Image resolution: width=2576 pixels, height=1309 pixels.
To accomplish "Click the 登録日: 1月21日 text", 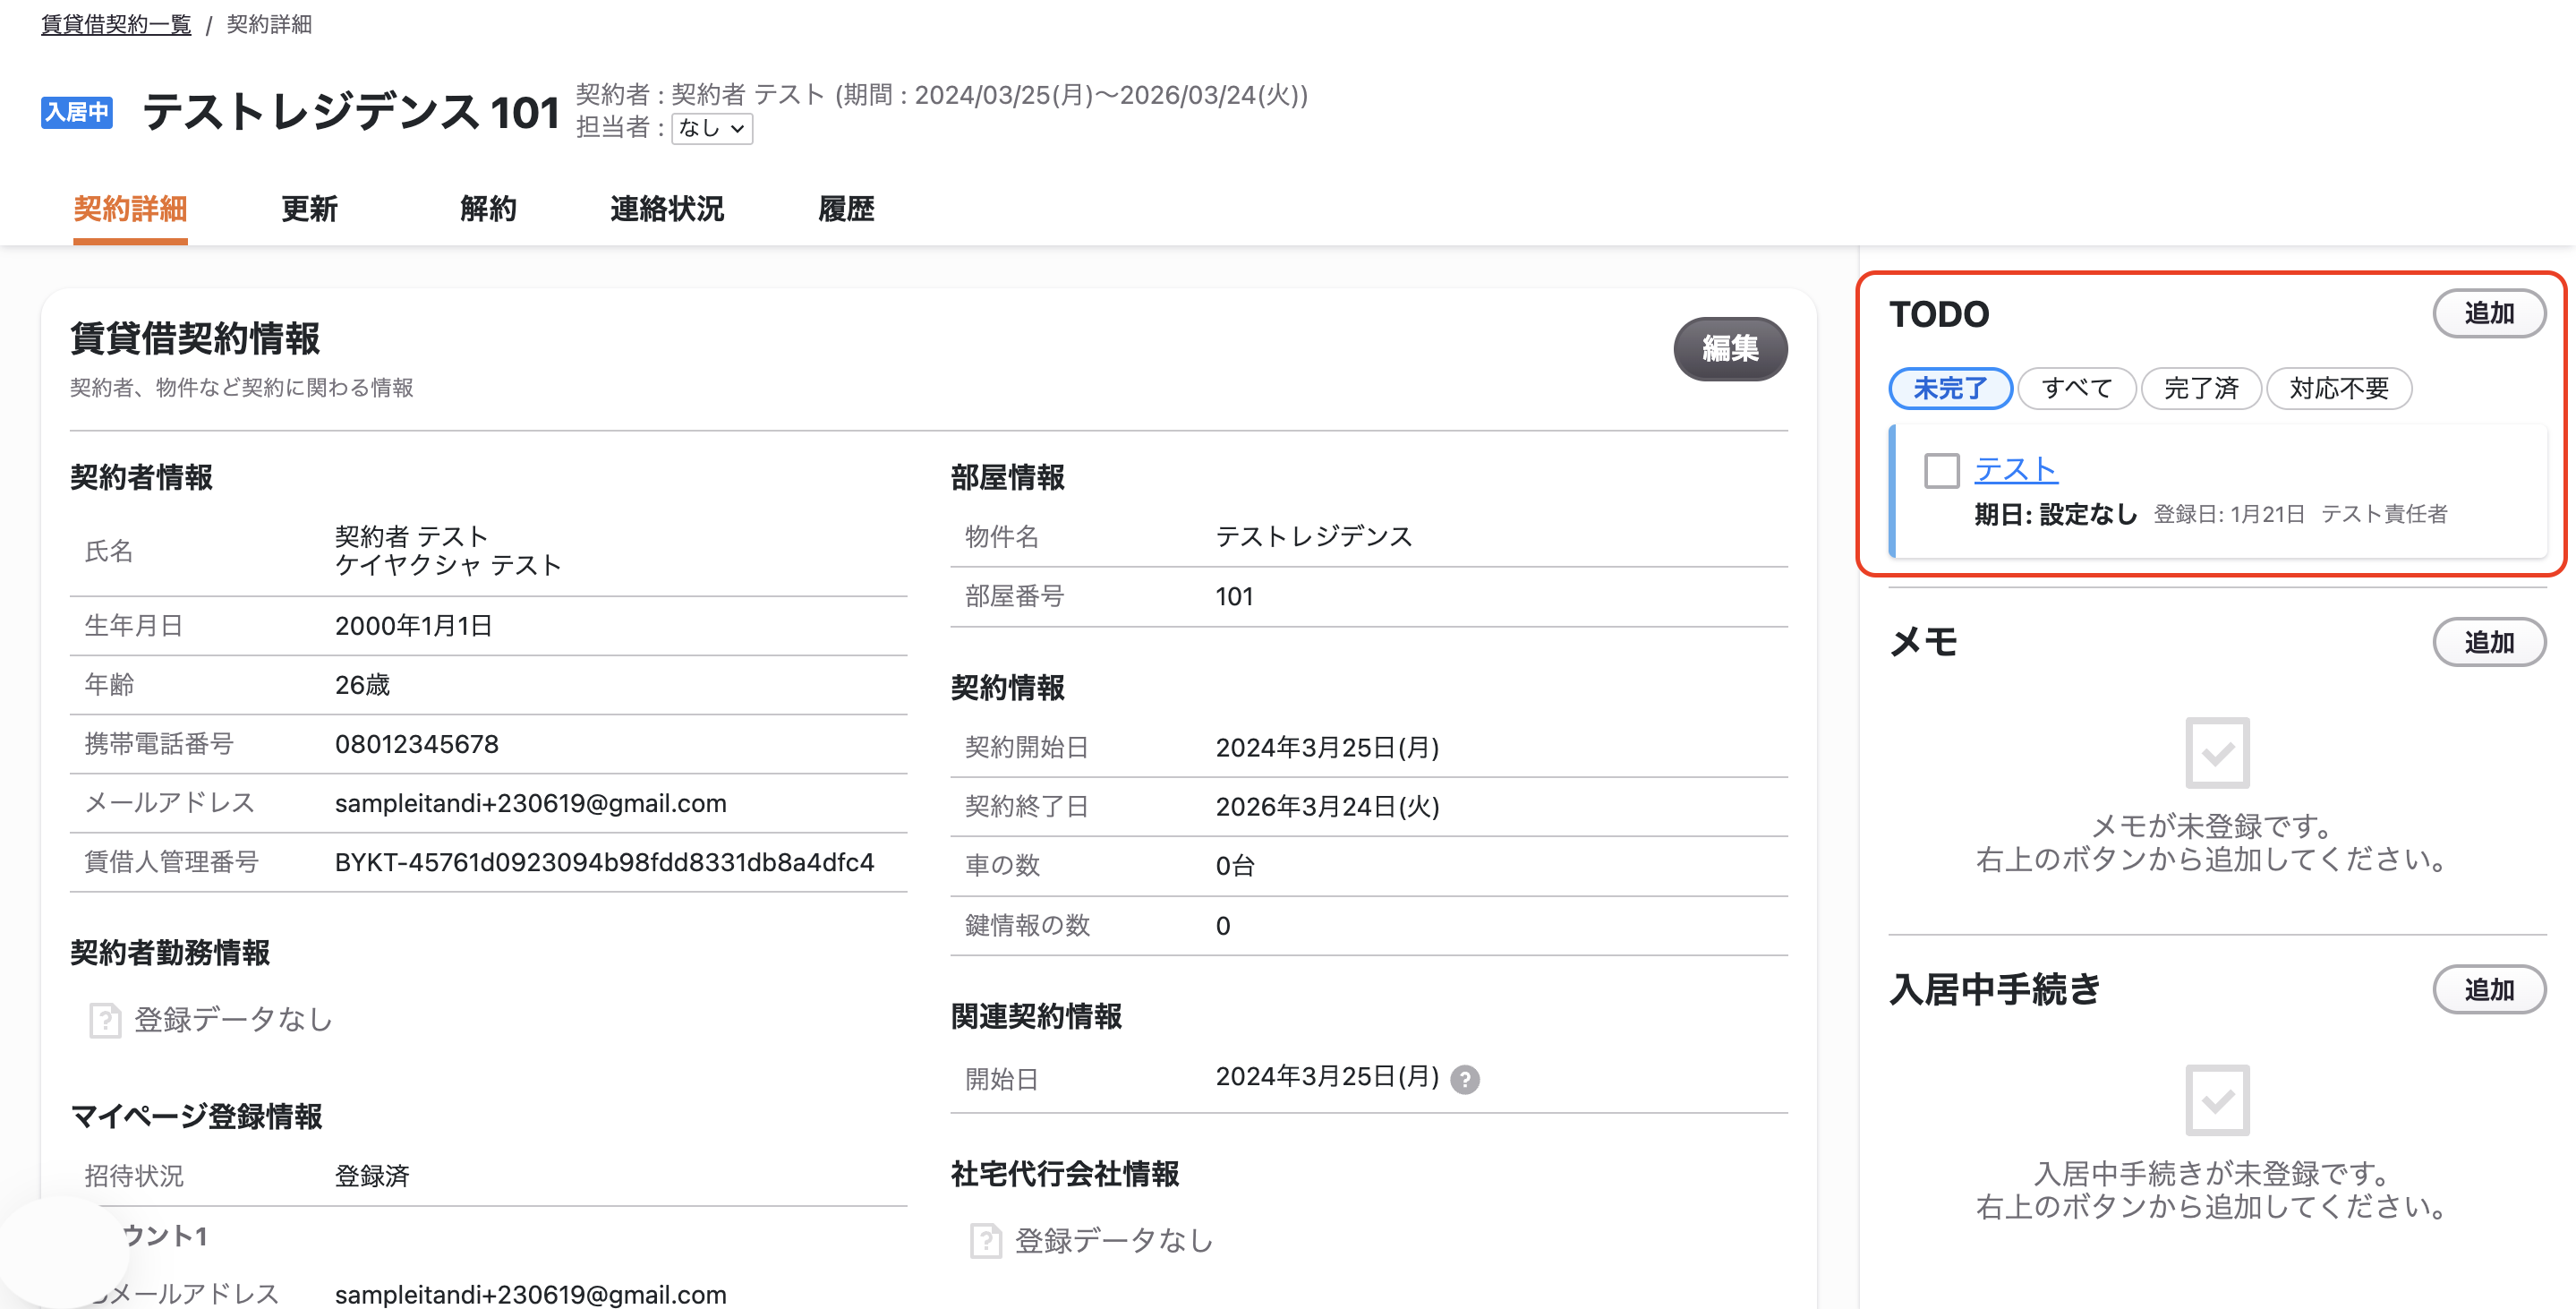I will 2229,514.
